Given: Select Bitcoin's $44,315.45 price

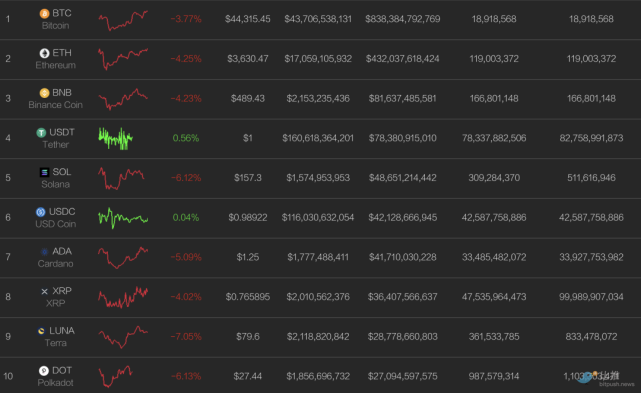Looking at the screenshot, I should pos(248,19).
